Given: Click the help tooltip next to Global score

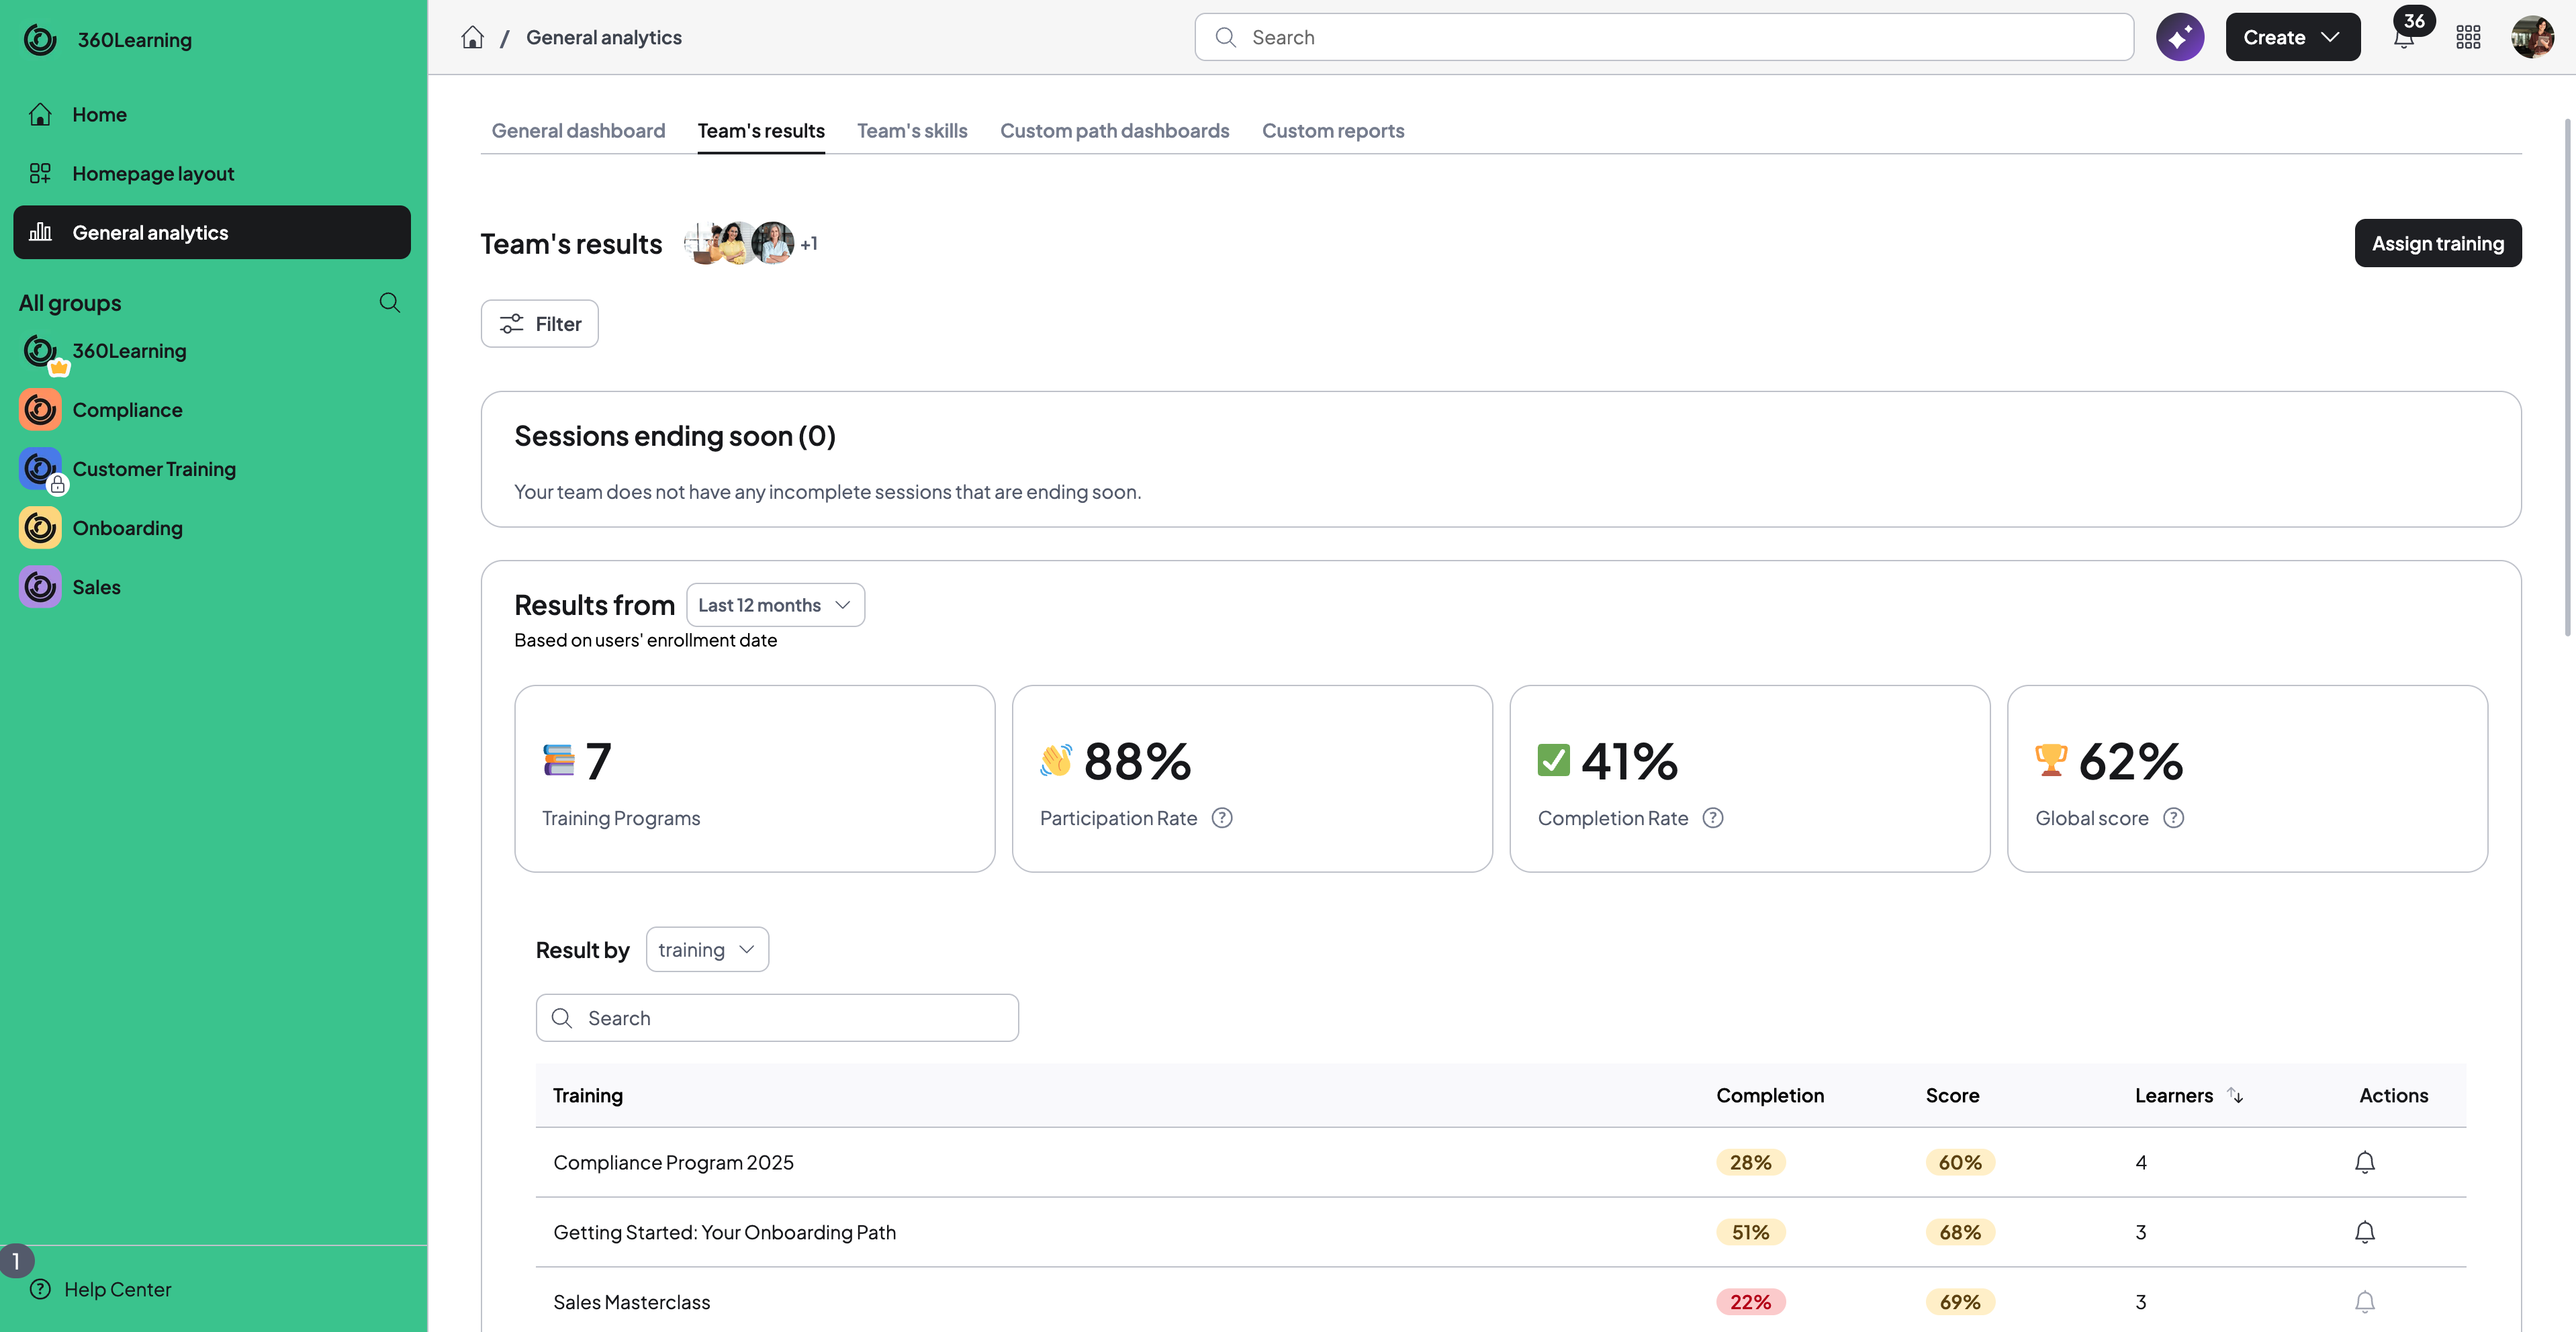Looking at the screenshot, I should [x=2174, y=817].
